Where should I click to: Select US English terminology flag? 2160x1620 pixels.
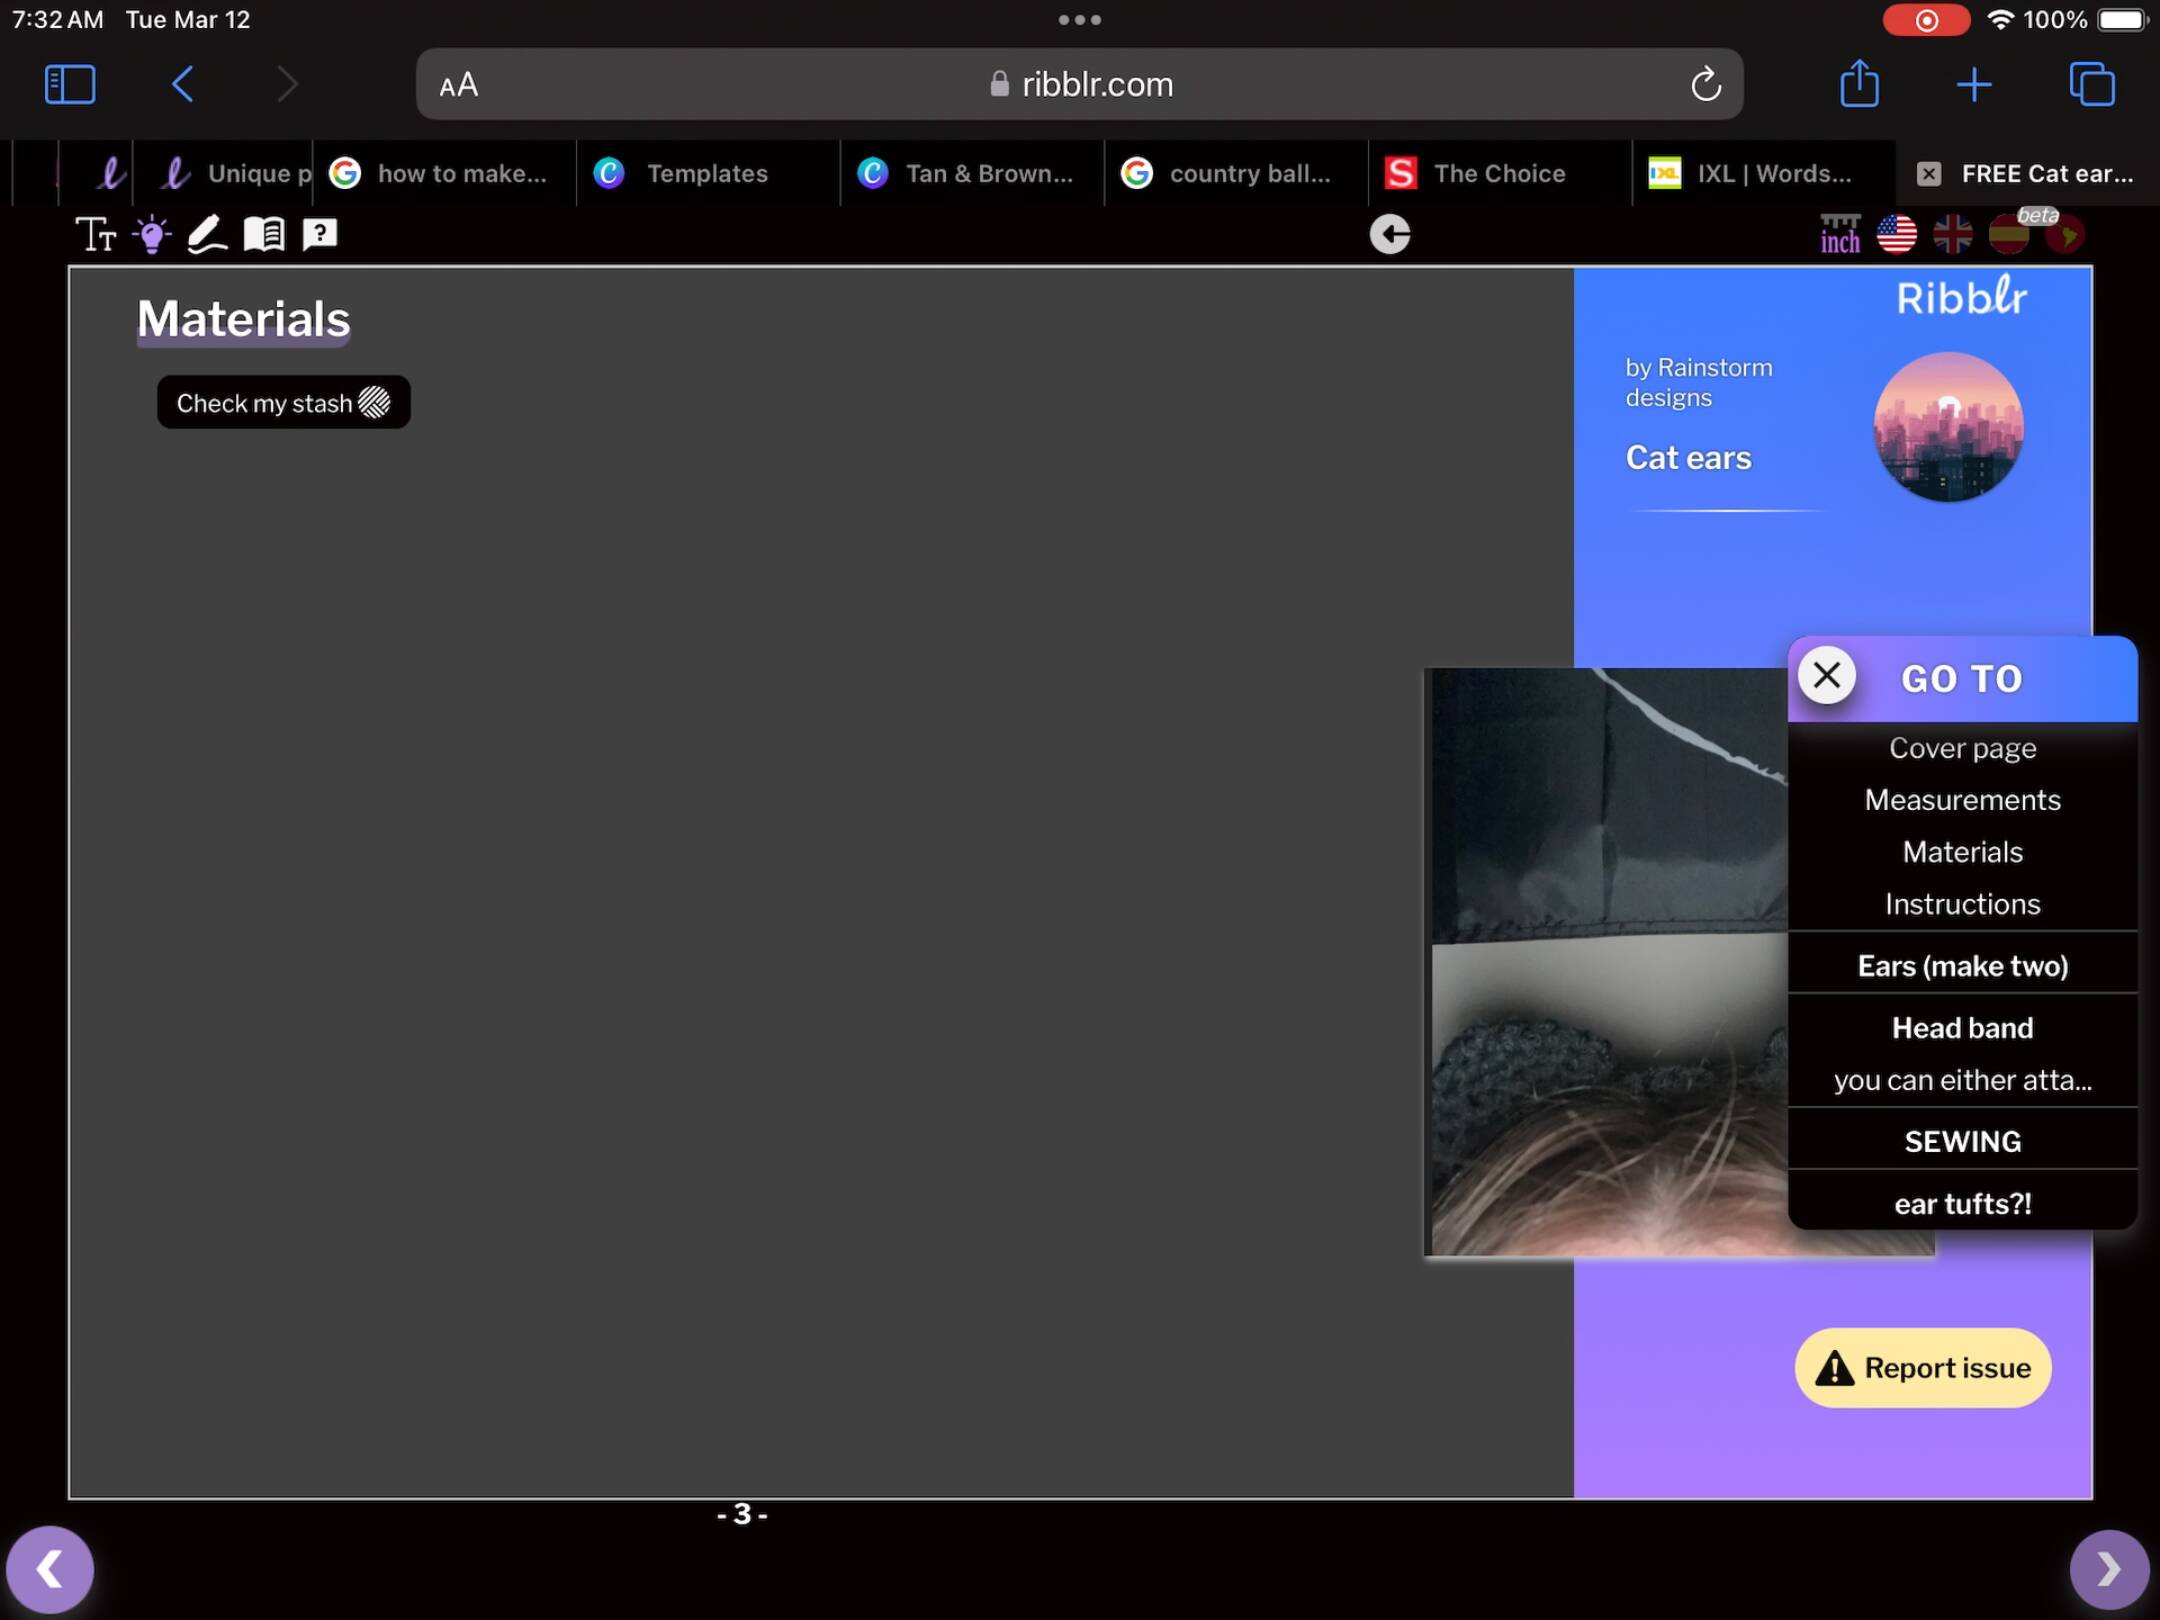tap(1897, 234)
